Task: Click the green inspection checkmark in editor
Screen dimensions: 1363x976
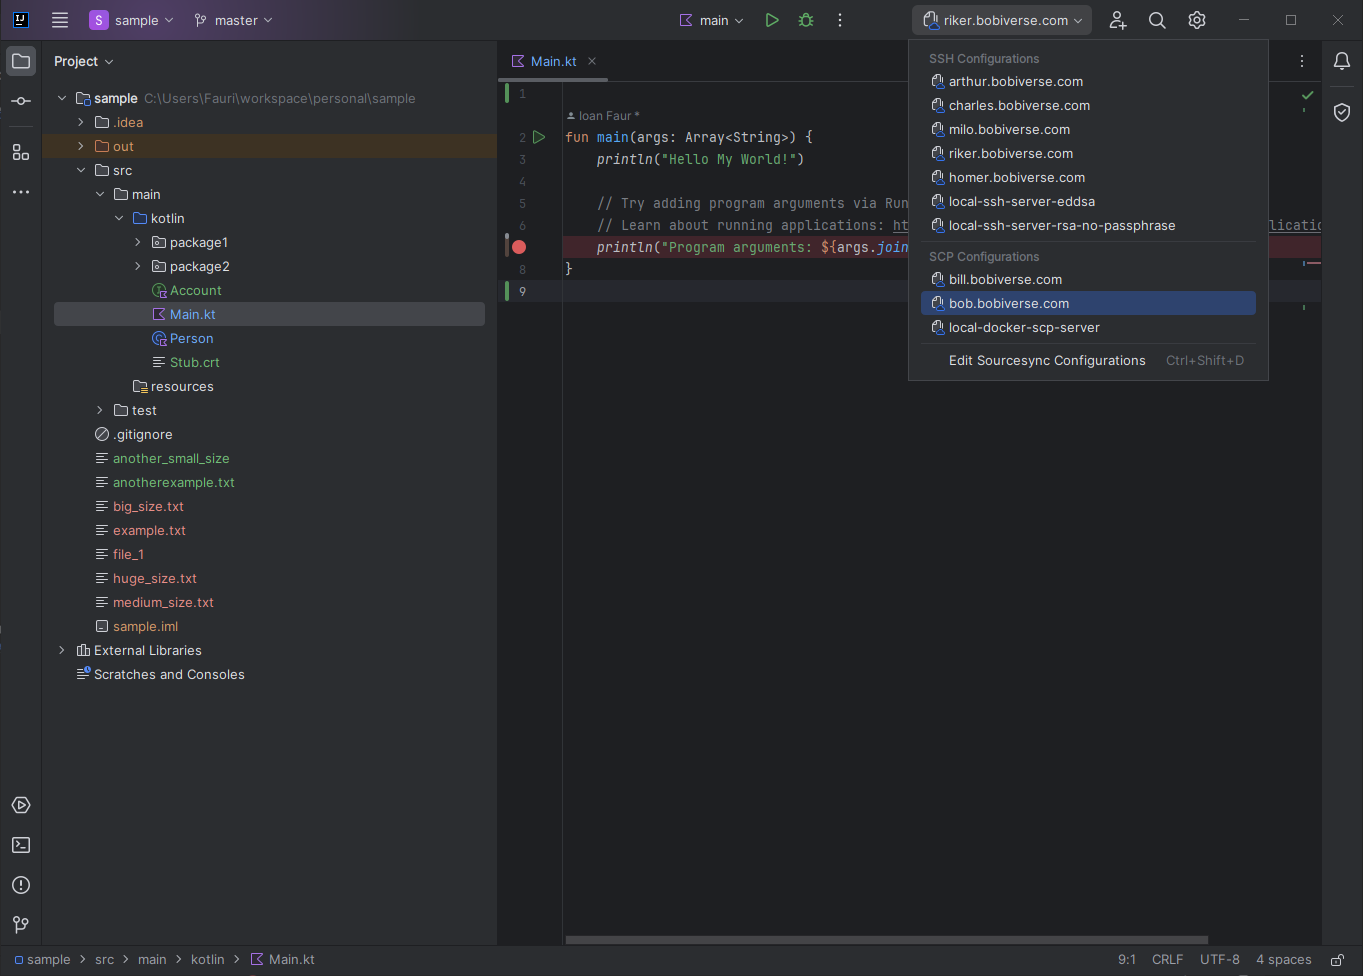Action: click(1307, 95)
